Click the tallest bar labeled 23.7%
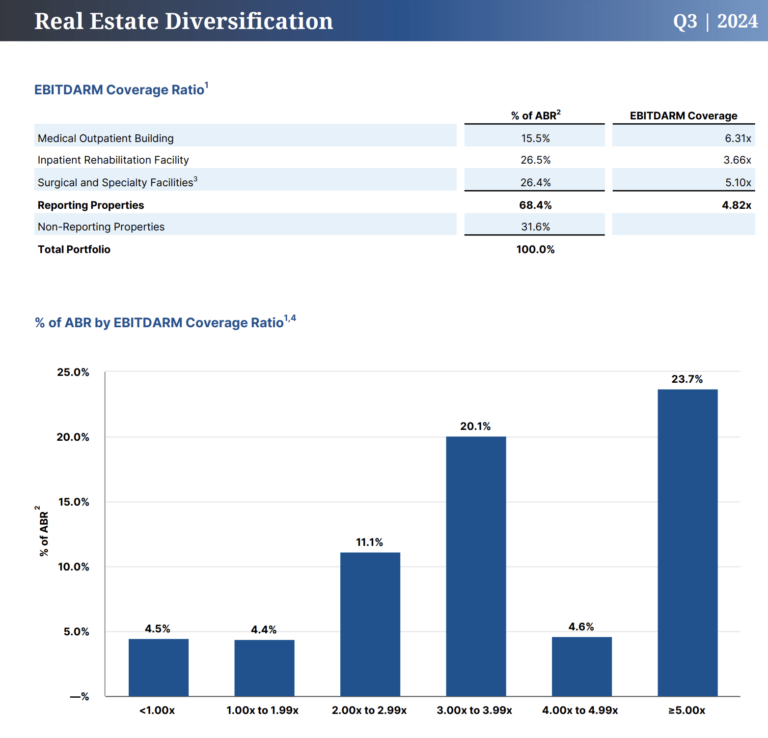 pos(687,540)
